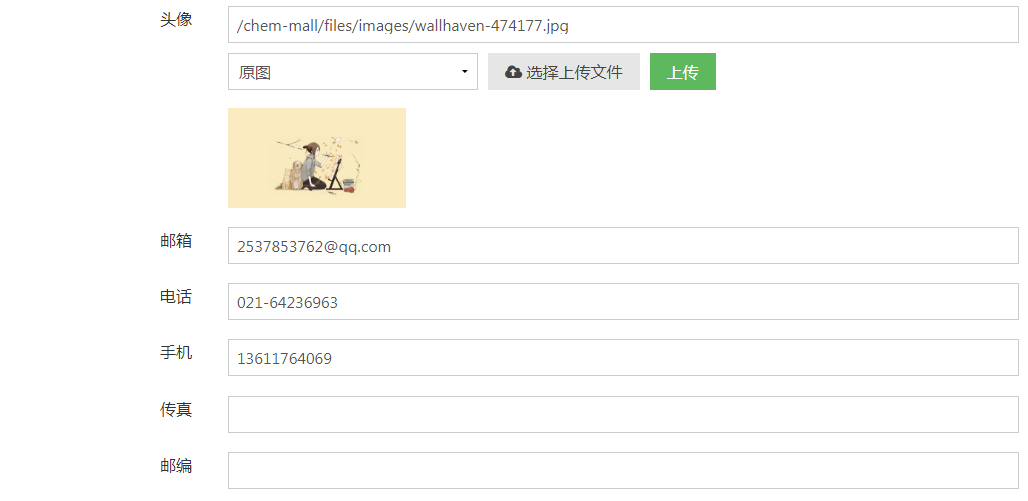The height and width of the screenshot is (501, 1028).
Task: Click the 头像 field label
Action: coord(176,20)
